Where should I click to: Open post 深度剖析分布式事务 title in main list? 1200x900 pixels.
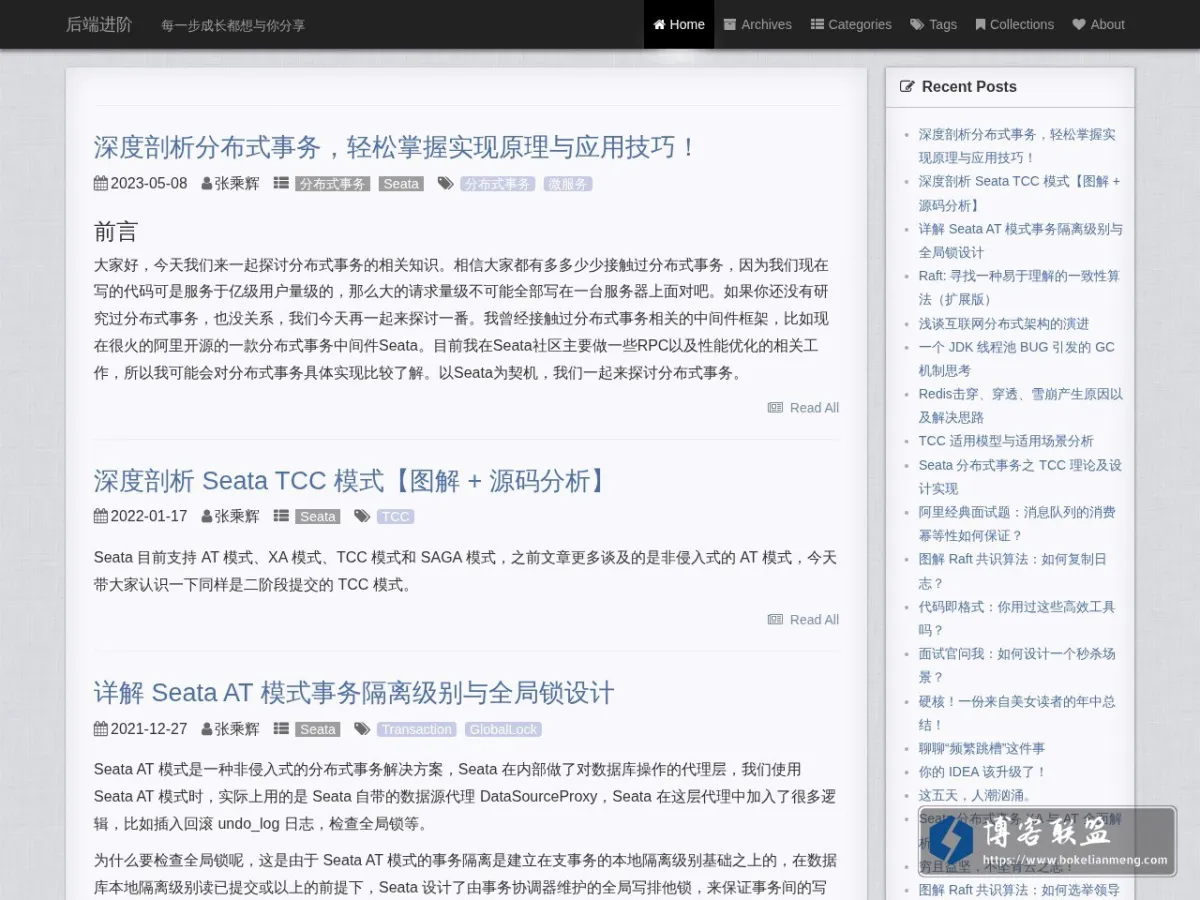[x=396, y=147]
